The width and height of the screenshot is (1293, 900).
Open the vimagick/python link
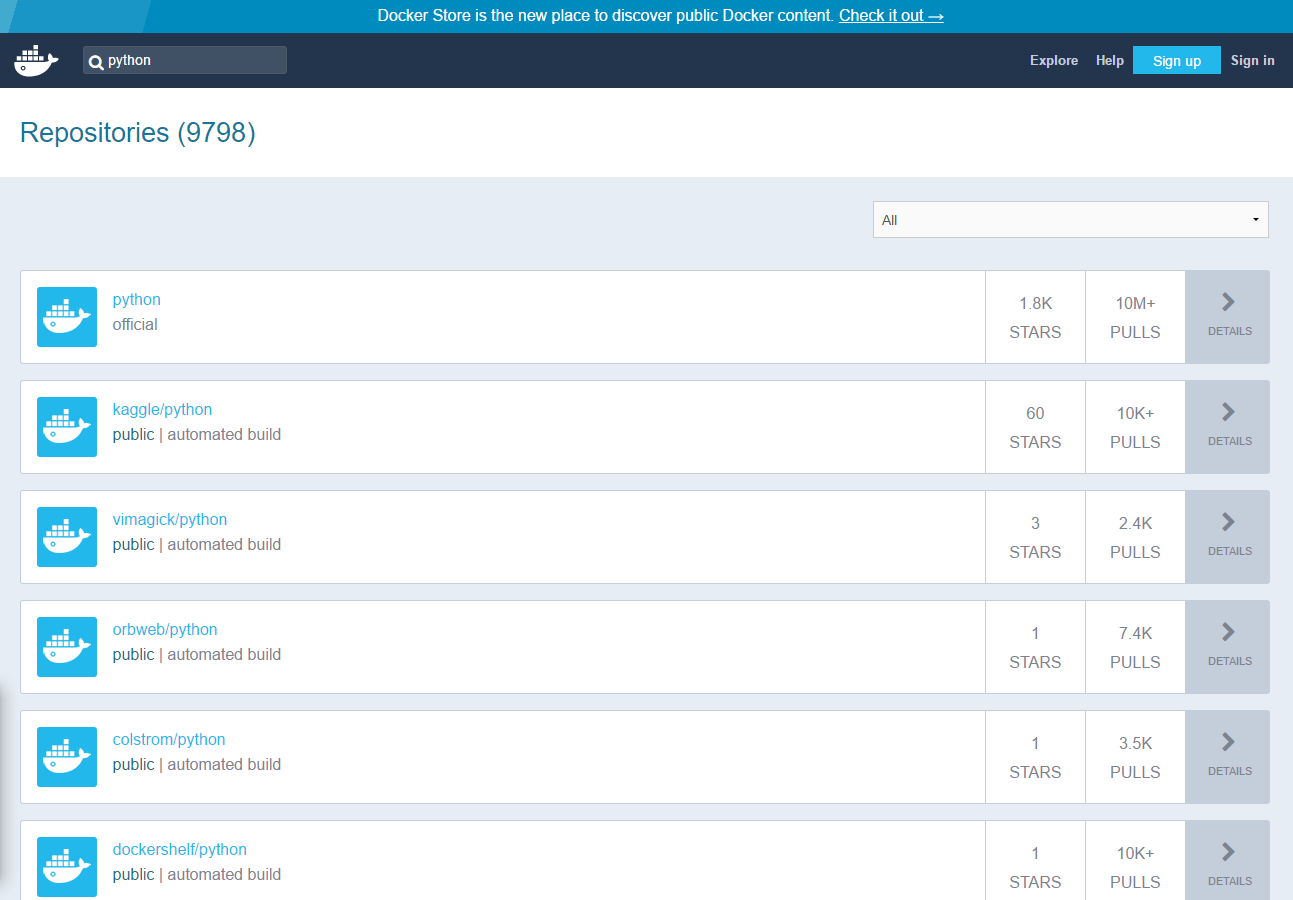pyautogui.click(x=170, y=520)
